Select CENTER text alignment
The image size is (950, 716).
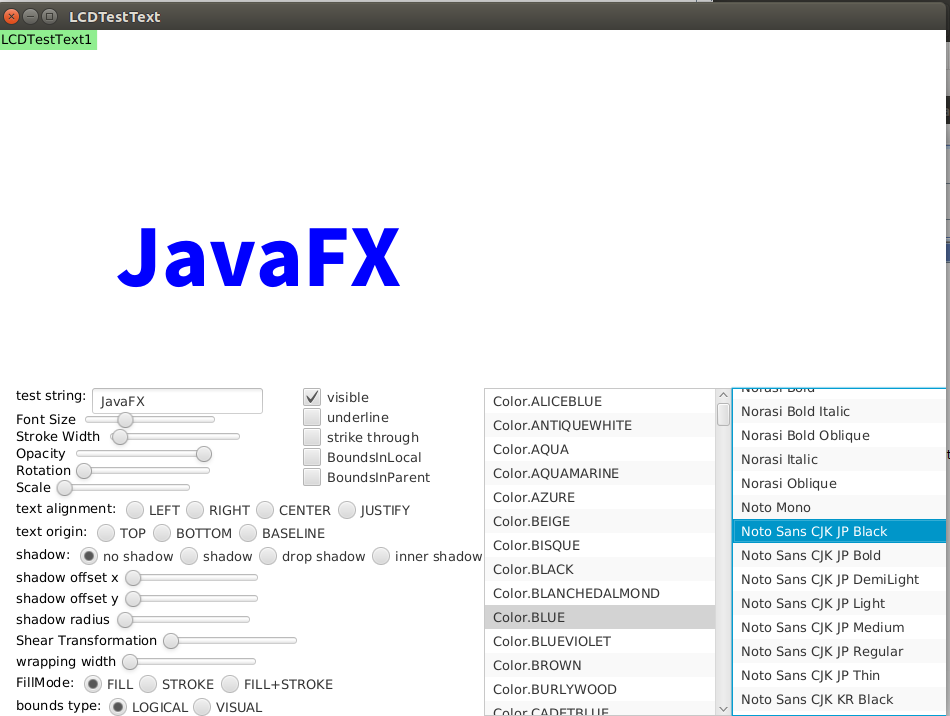(265, 510)
